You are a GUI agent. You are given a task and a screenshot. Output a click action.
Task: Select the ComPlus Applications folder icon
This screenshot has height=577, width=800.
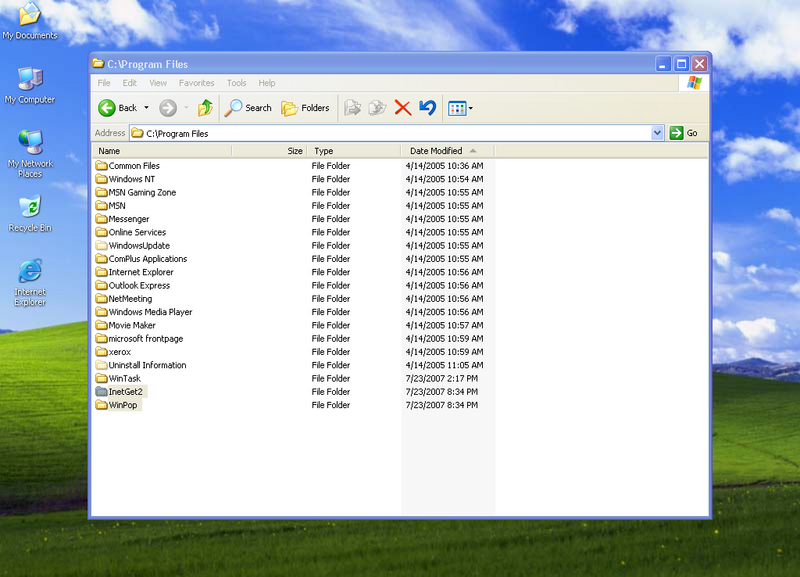click(102, 258)
